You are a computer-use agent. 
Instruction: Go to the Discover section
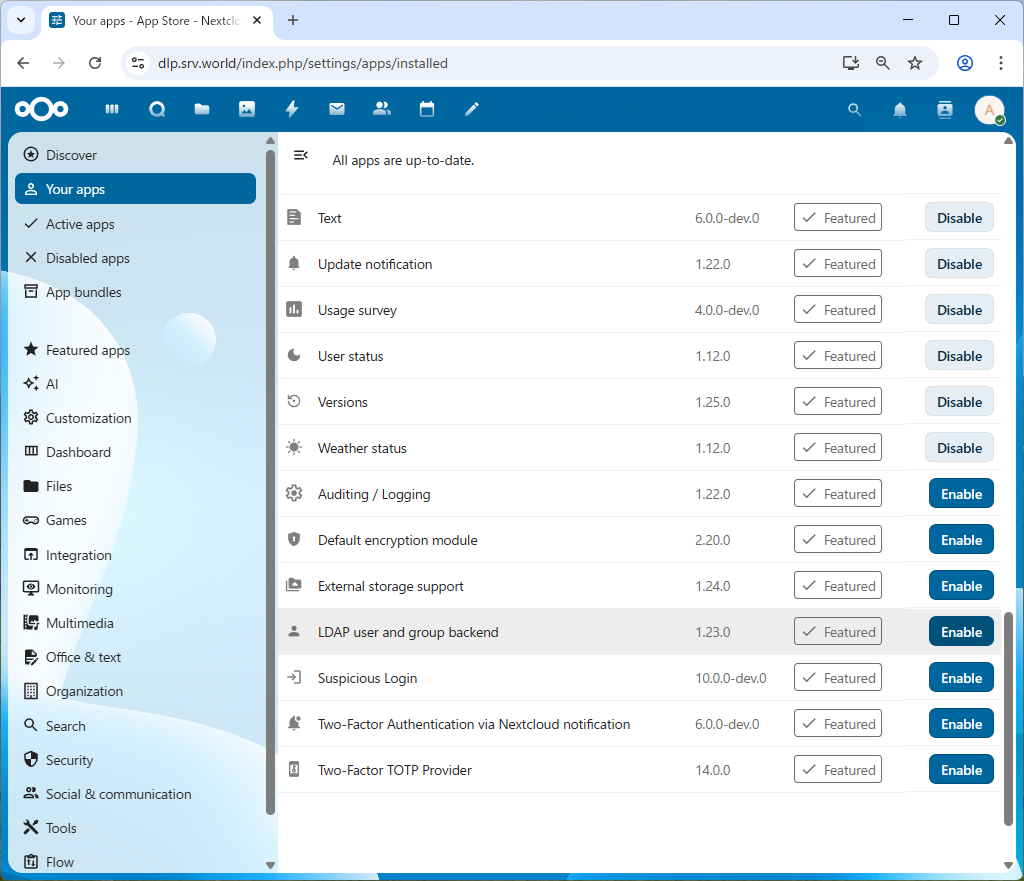(x=72, y=154)
